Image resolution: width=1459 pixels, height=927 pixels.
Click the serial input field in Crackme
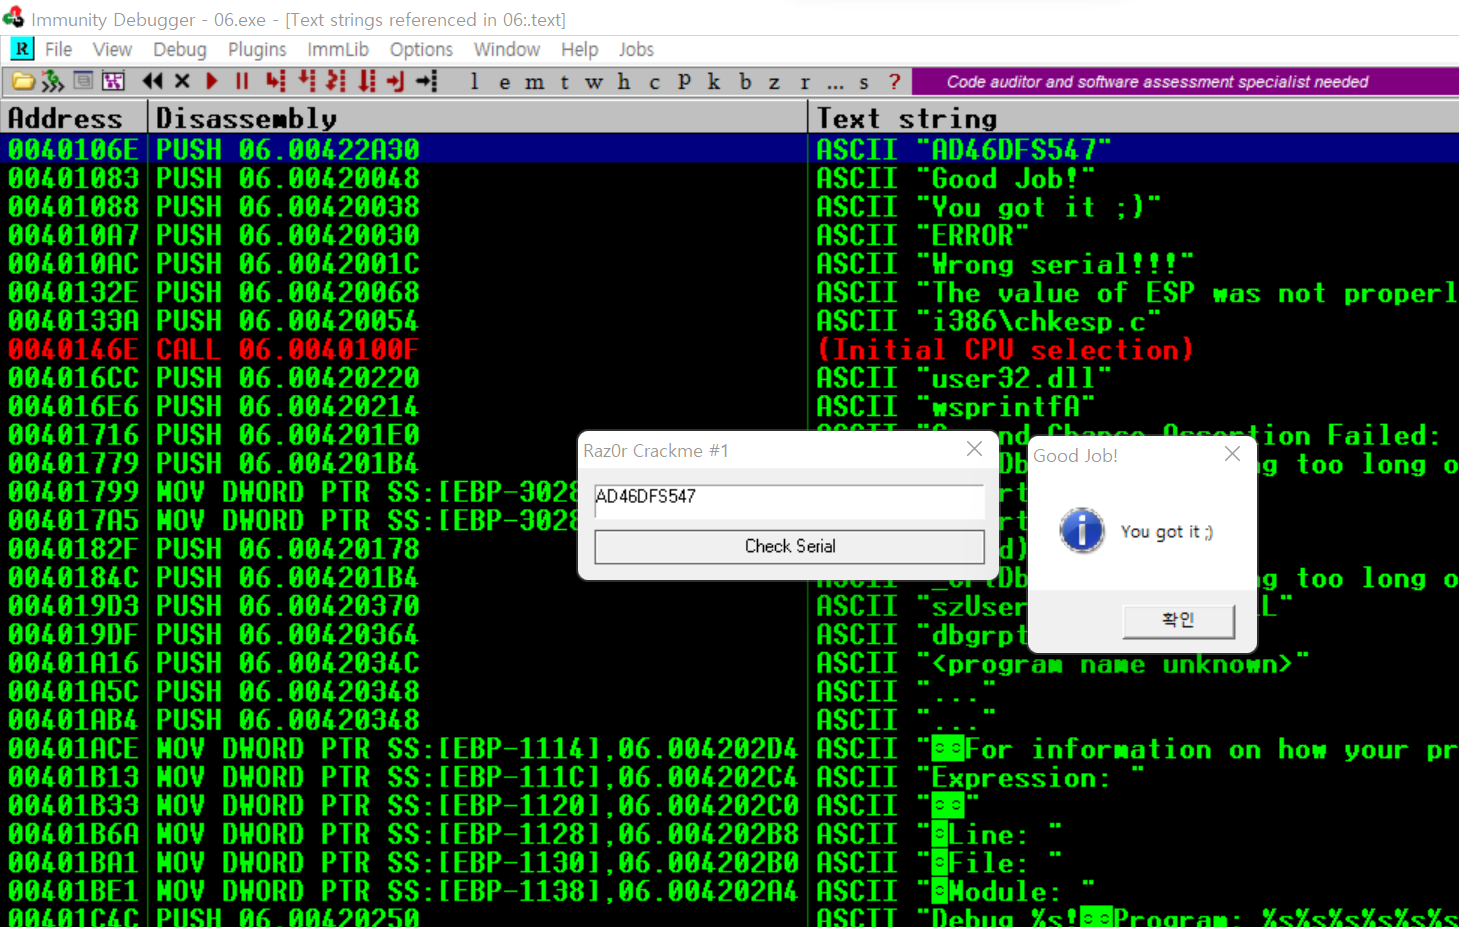(x=790, y=500)
